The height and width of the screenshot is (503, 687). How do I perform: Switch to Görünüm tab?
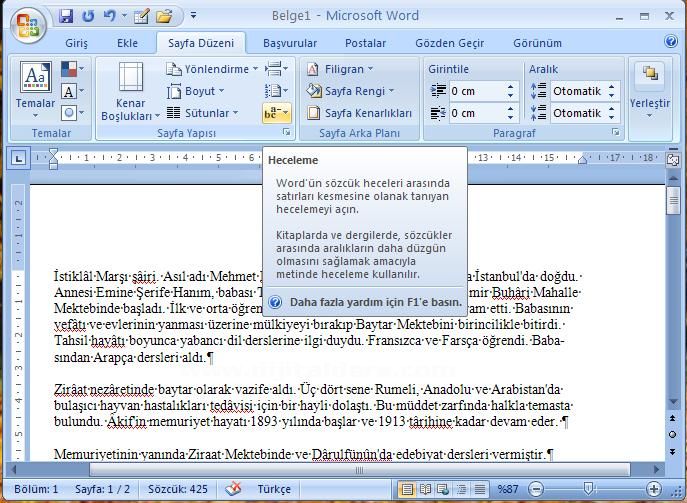coord(537,43)
